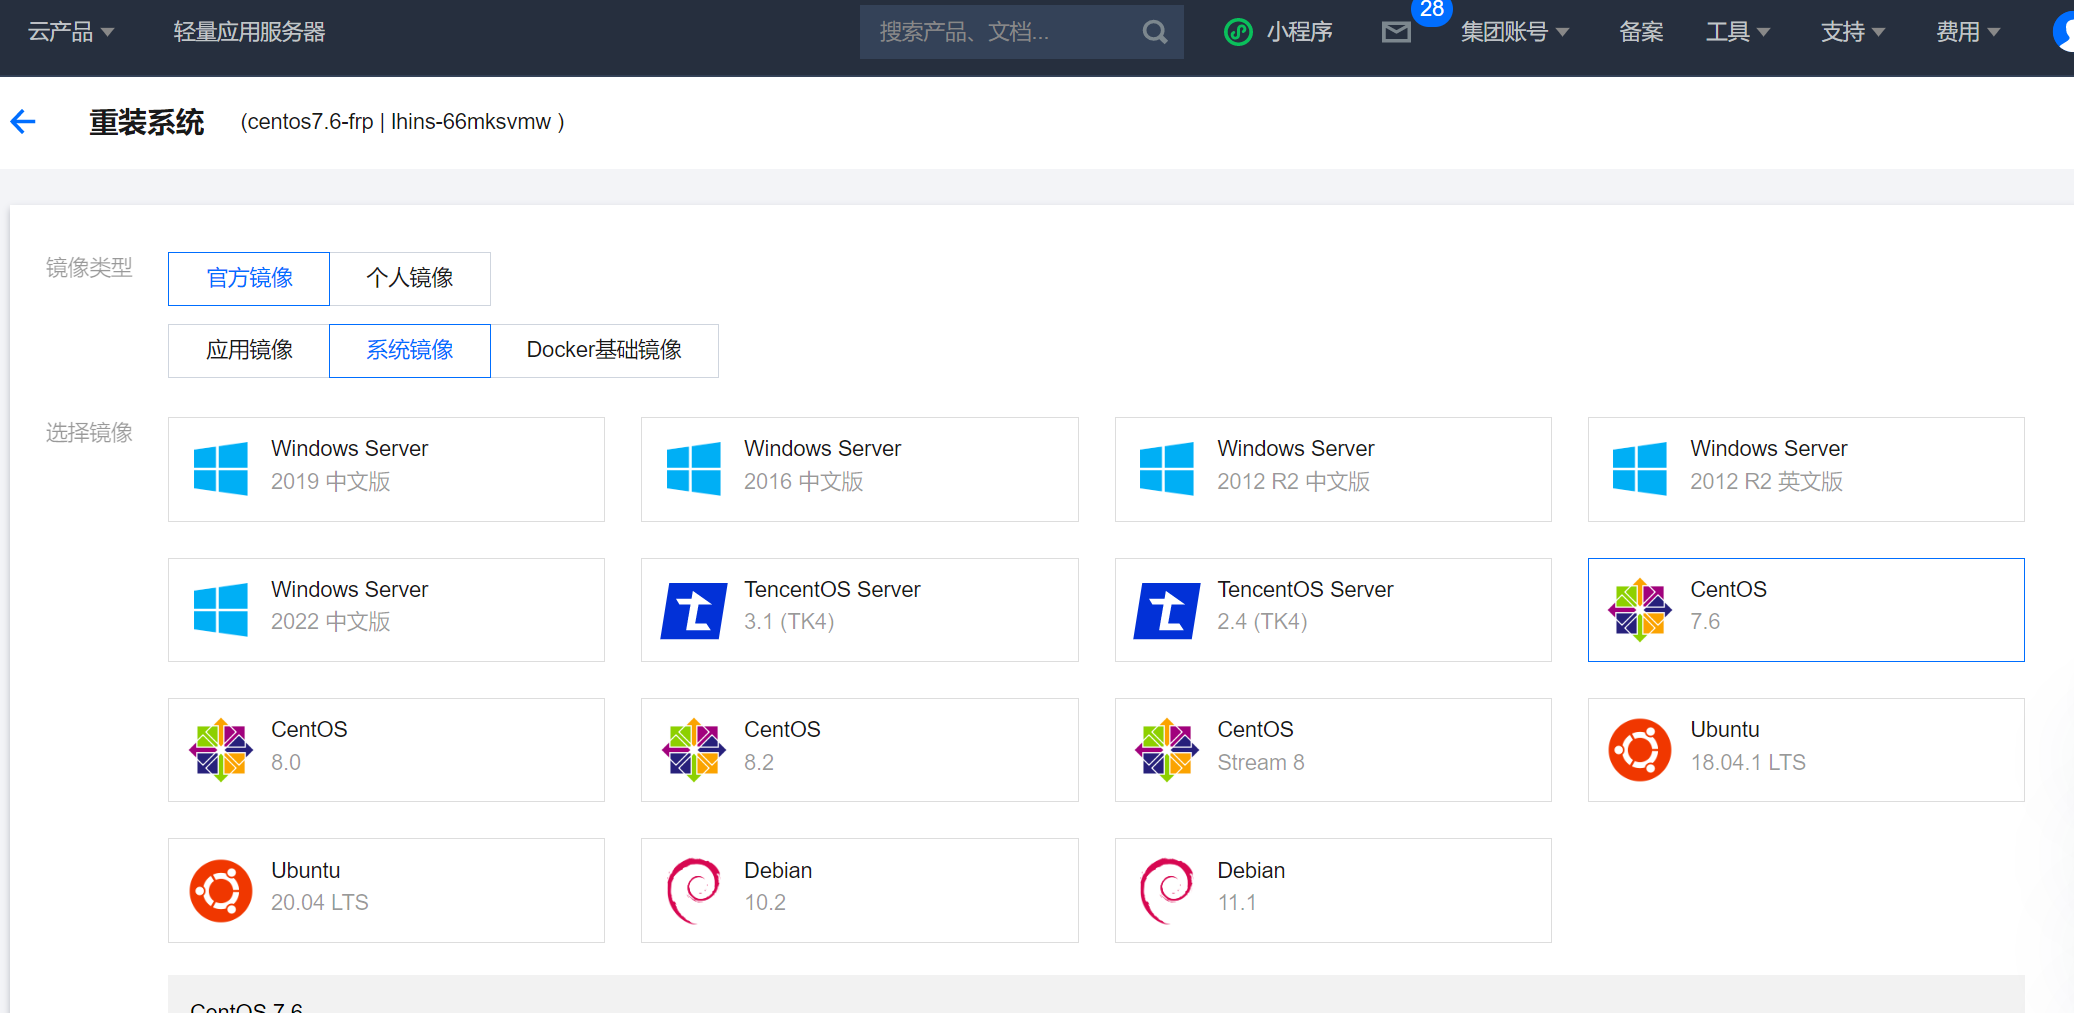Click the instance name centos7.6-frp text
Screen dimensions: 2074x1013
(x=310, y=122)
